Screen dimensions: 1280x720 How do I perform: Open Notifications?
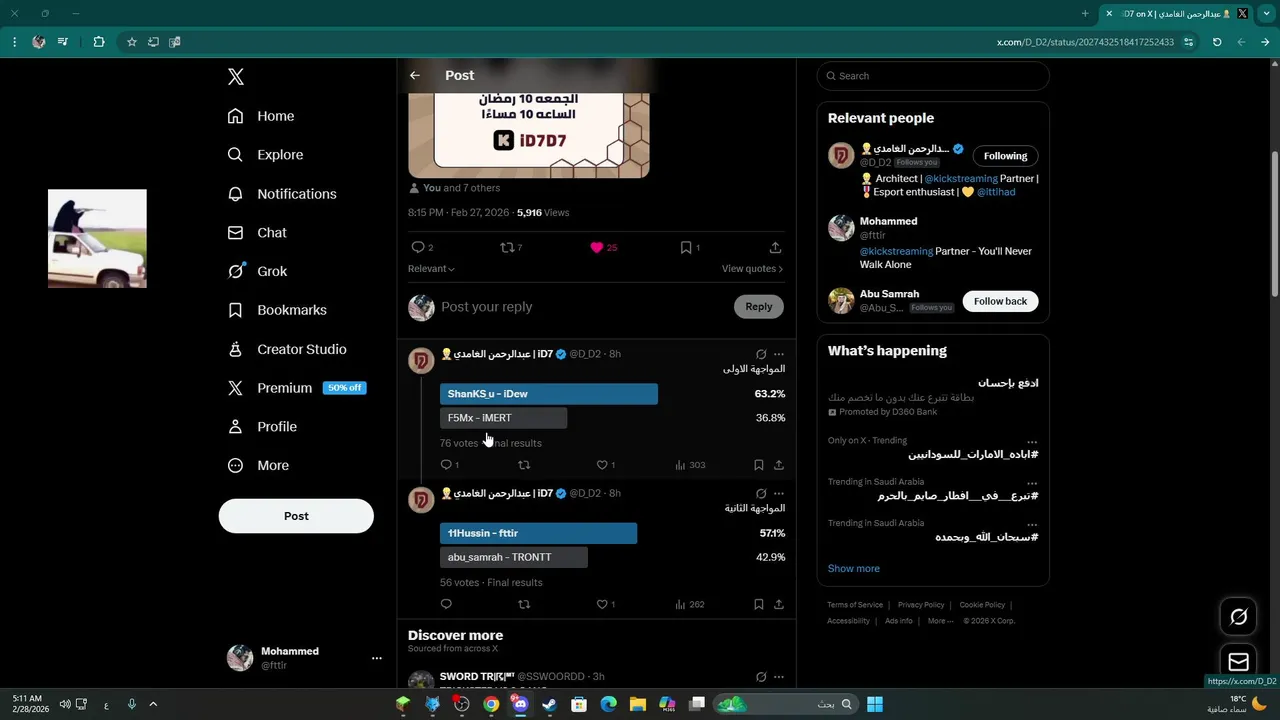click(282, 194)
